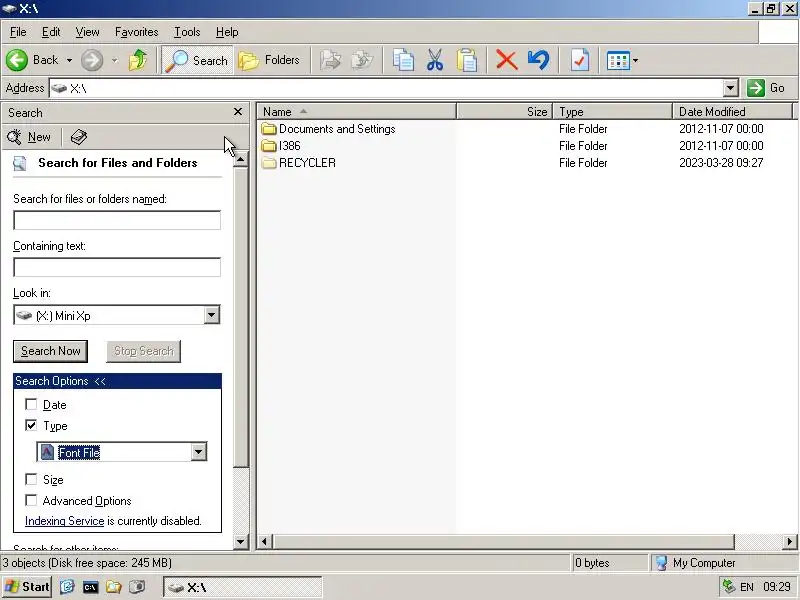Click the greyed Forward arrow icon

pos(92,60)
